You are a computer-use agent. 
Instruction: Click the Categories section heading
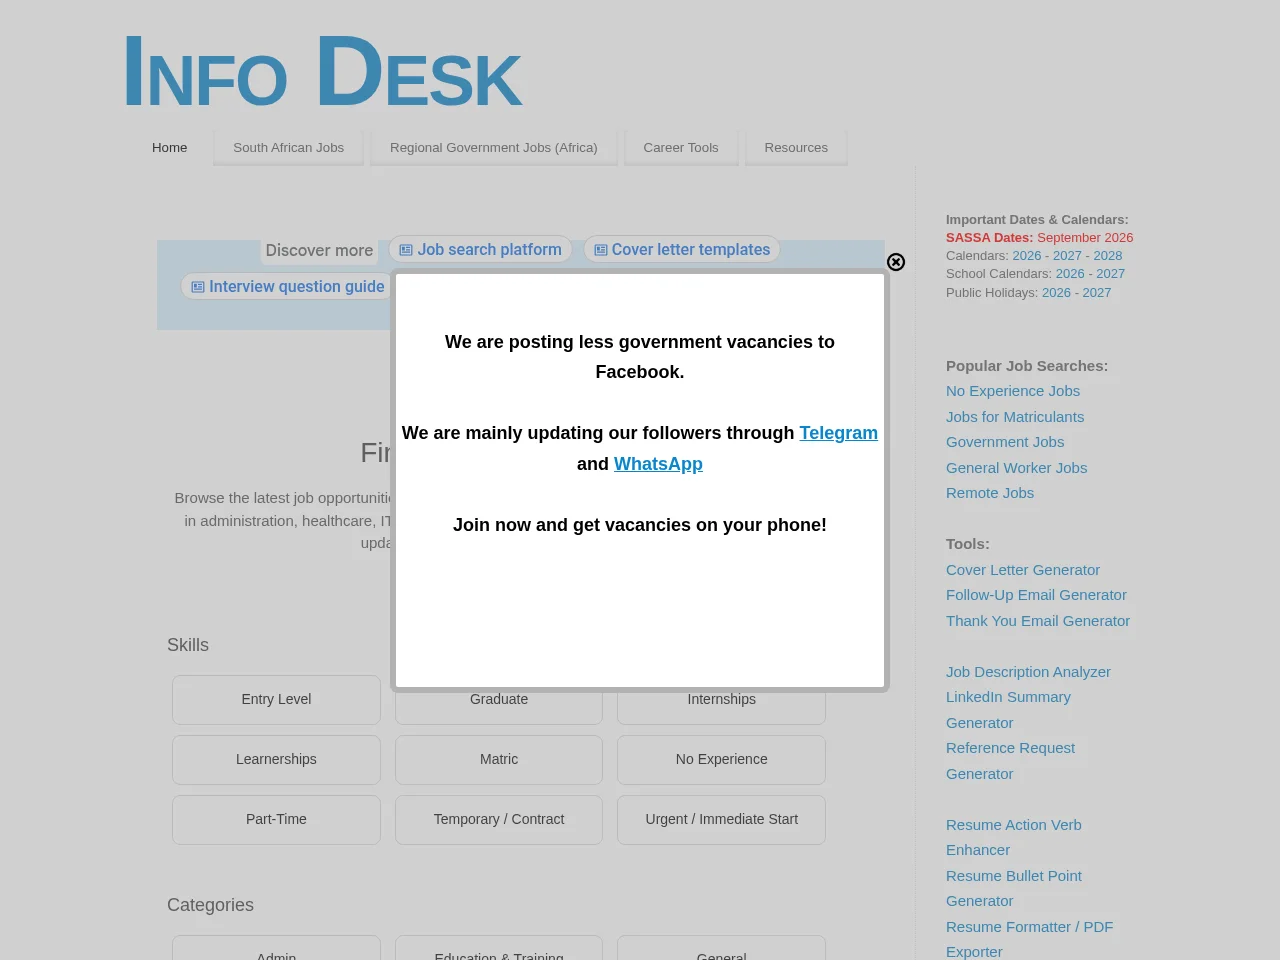[x=210, y=905]
